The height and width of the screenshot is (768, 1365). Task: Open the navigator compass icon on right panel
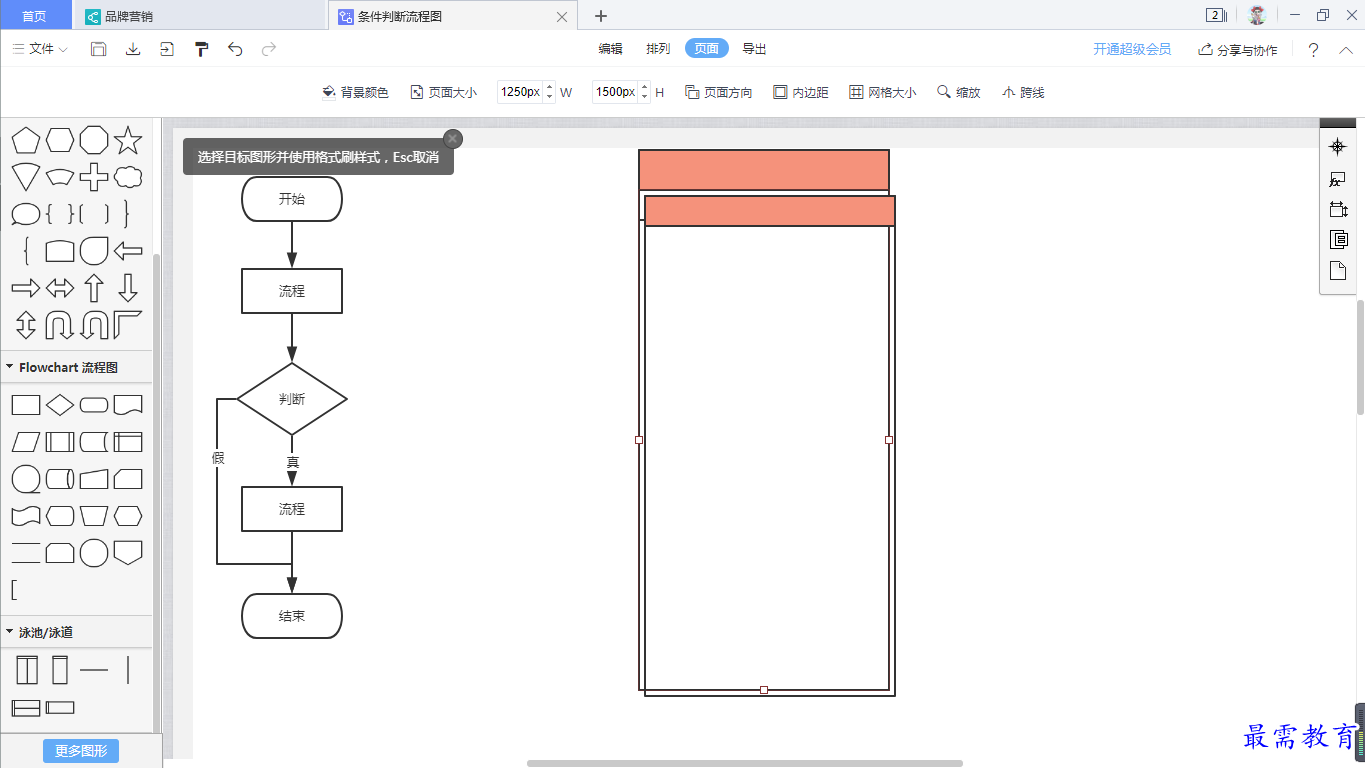(1337, 147)
